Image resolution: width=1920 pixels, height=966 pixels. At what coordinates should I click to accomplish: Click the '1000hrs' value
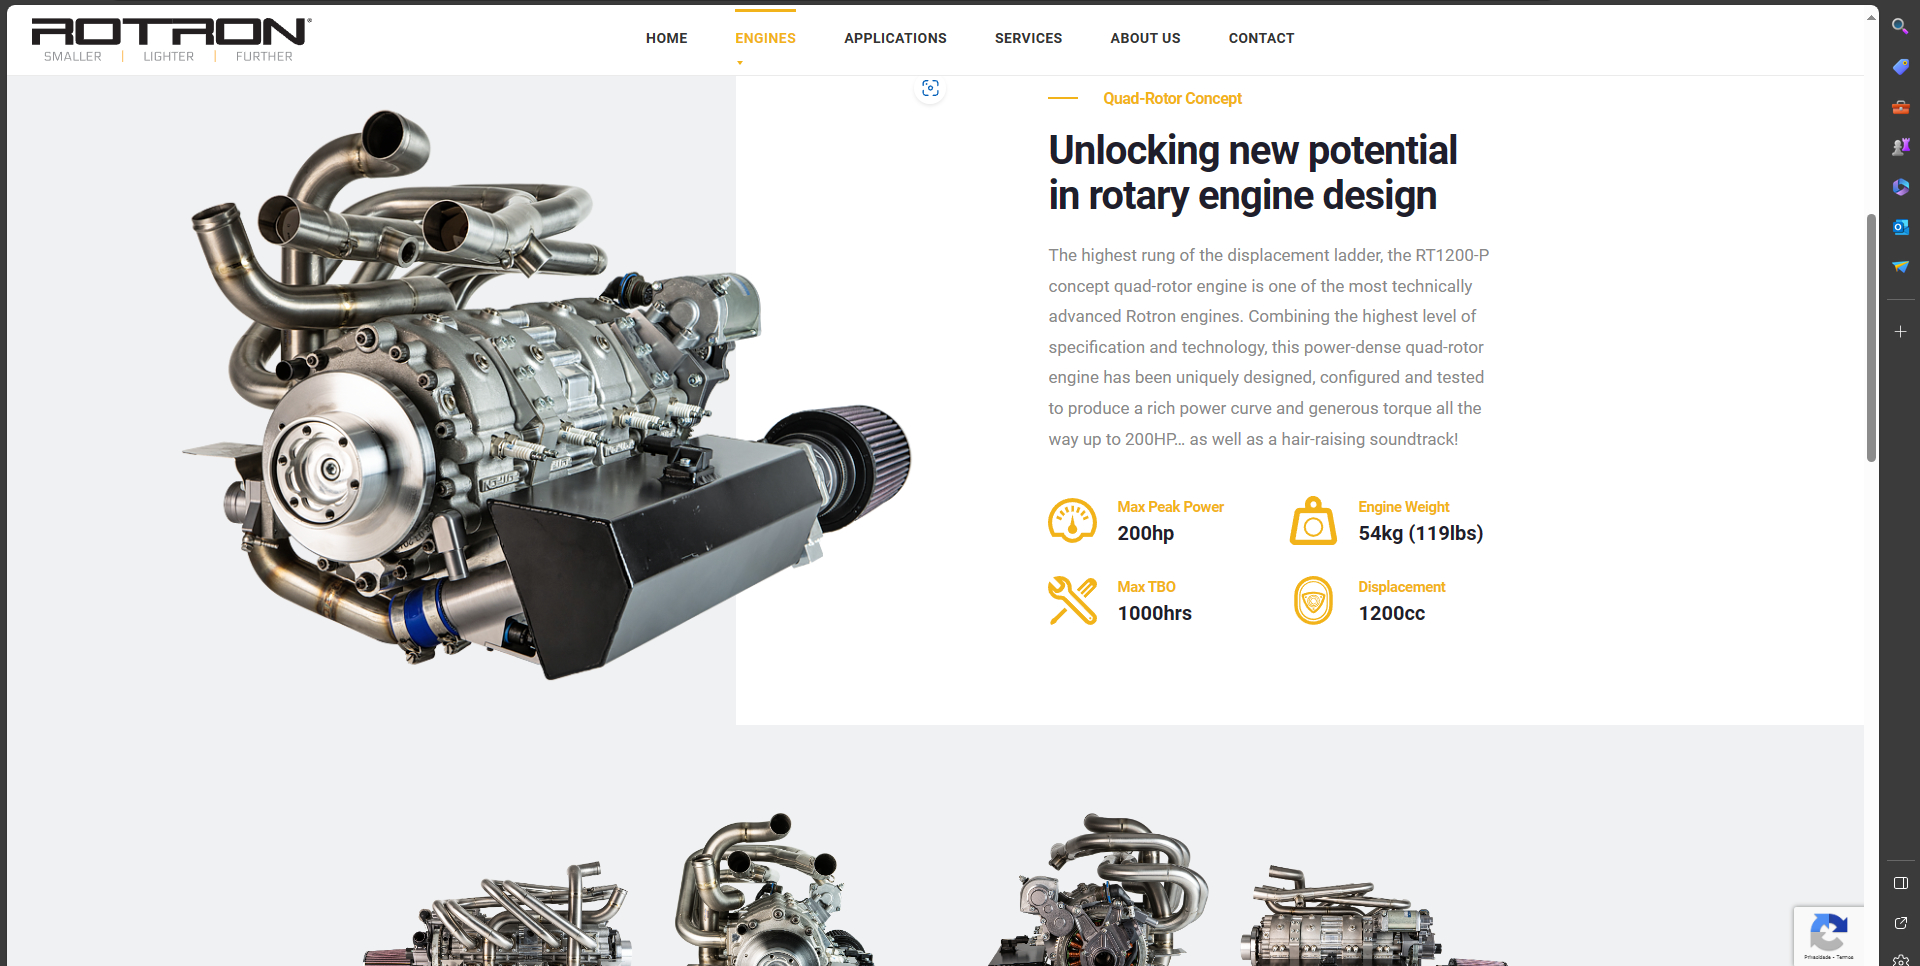pos(1155,613)
